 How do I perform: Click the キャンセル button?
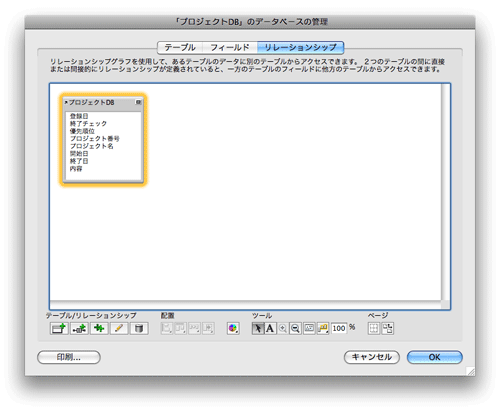click(x=372, y=357)
